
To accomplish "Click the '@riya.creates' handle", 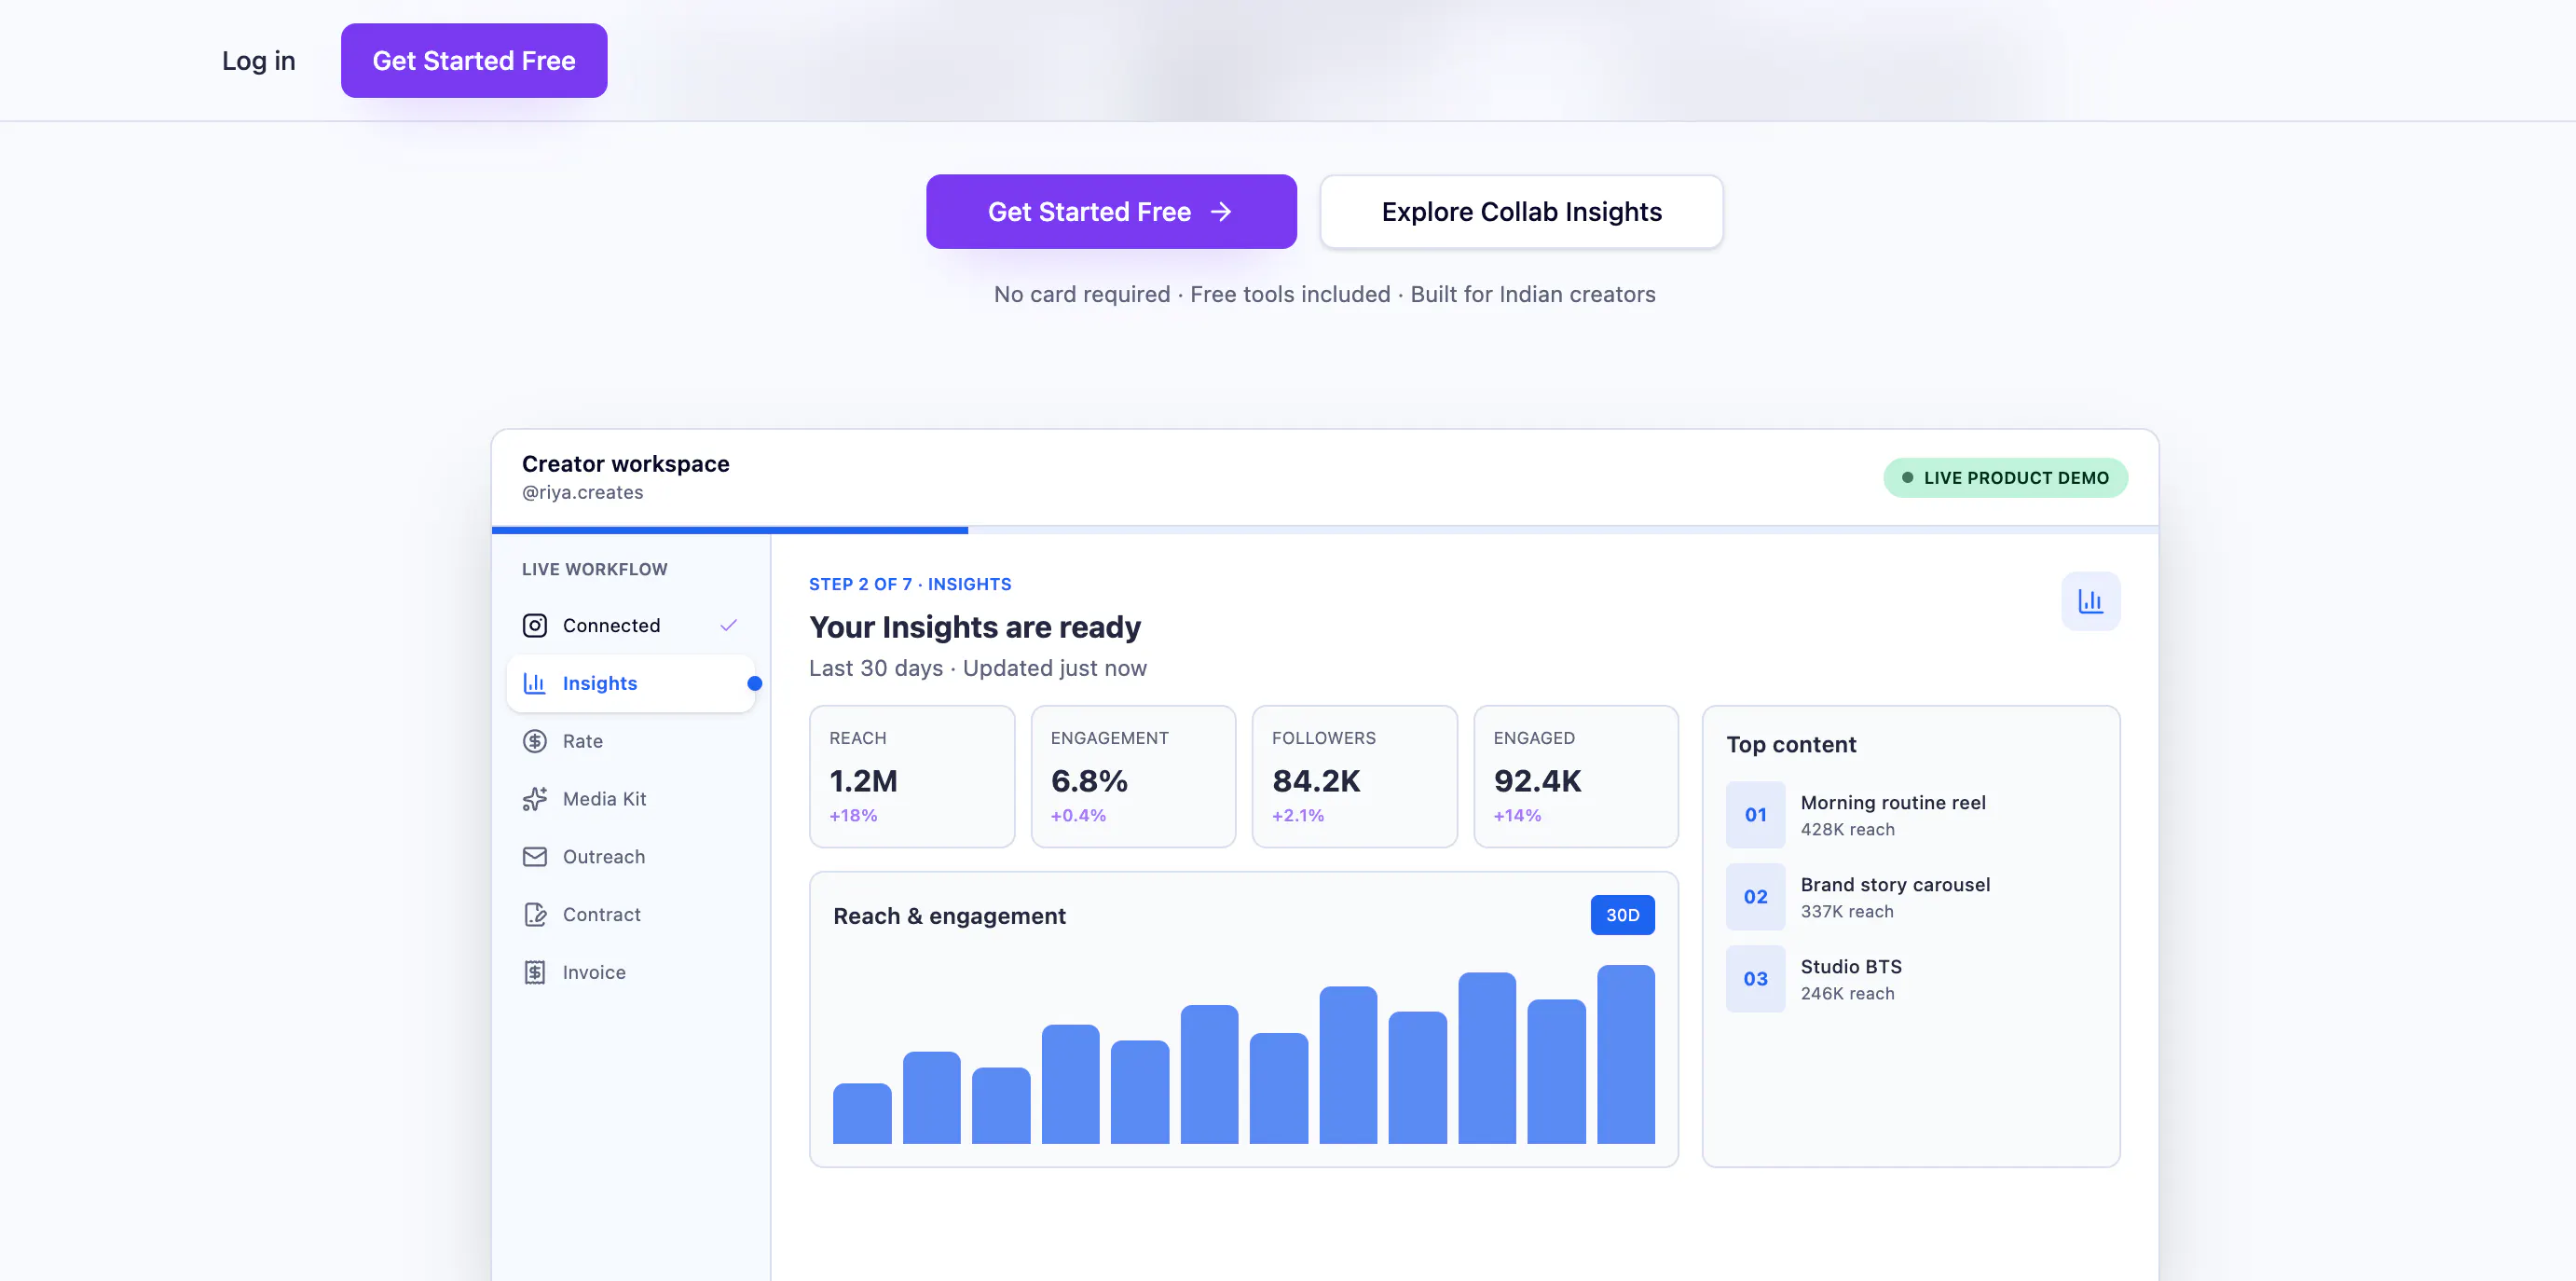I will (582, 493).
